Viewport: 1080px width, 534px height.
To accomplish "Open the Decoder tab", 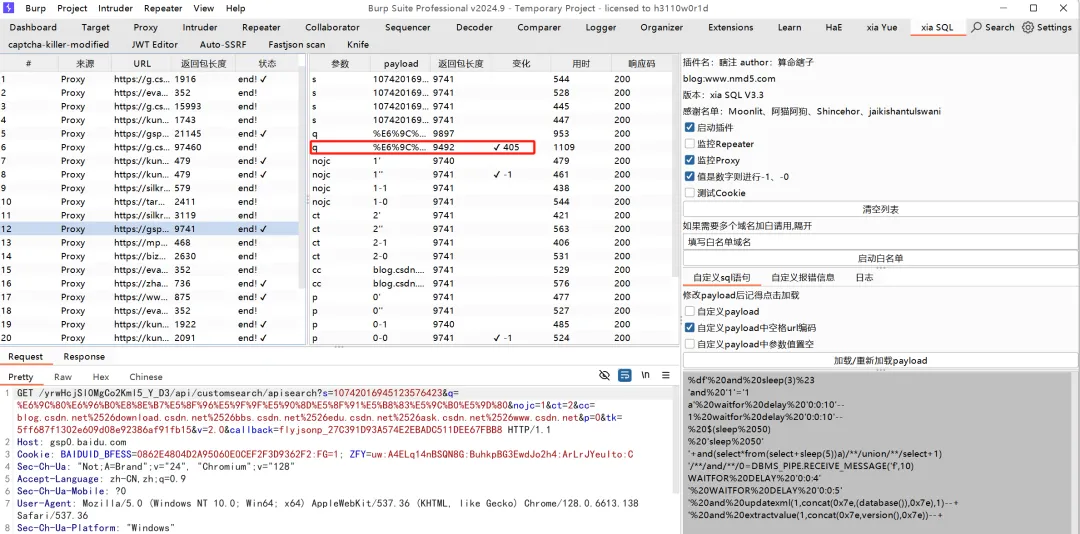I will [x=474, y=28].
